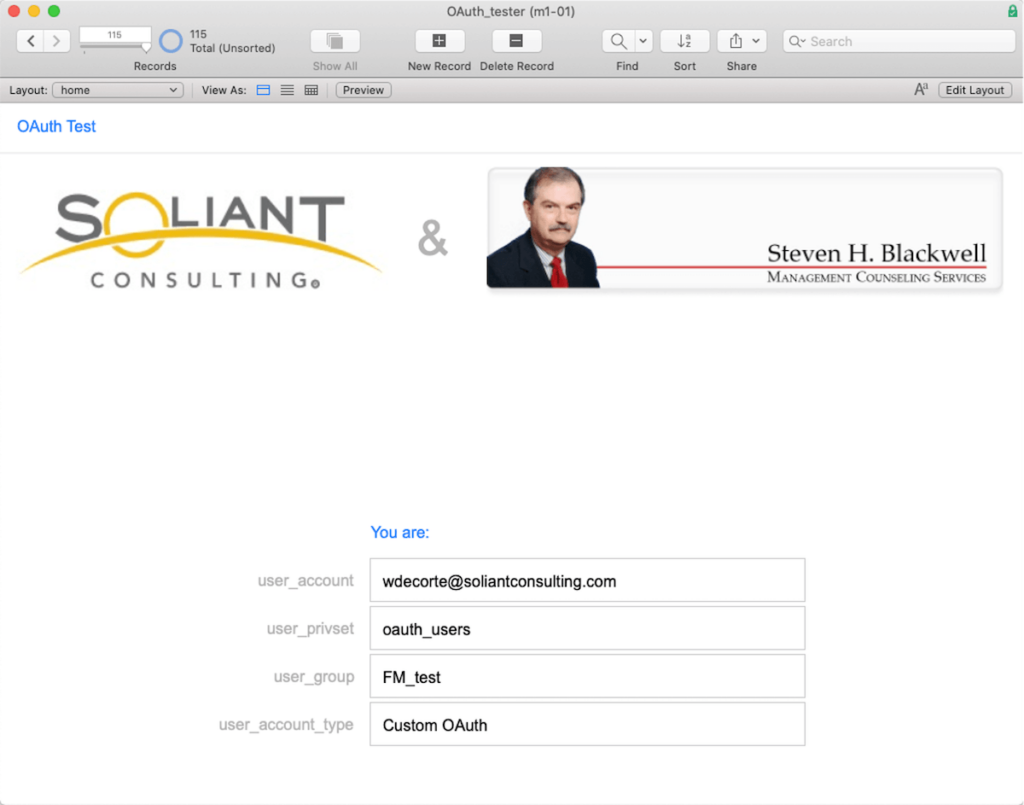
Task: Click the Delete Record minus icon
Action: coord(516,41)
